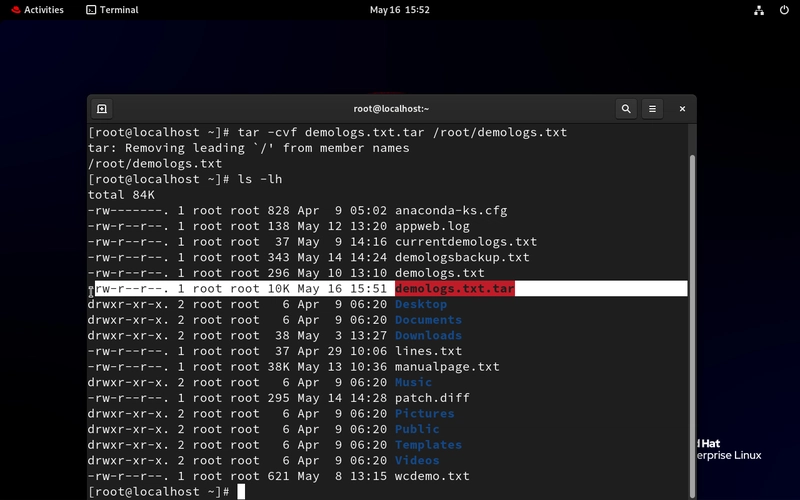Click the Downloads directory name
This screenshot has height=500, width=800.
429,335
